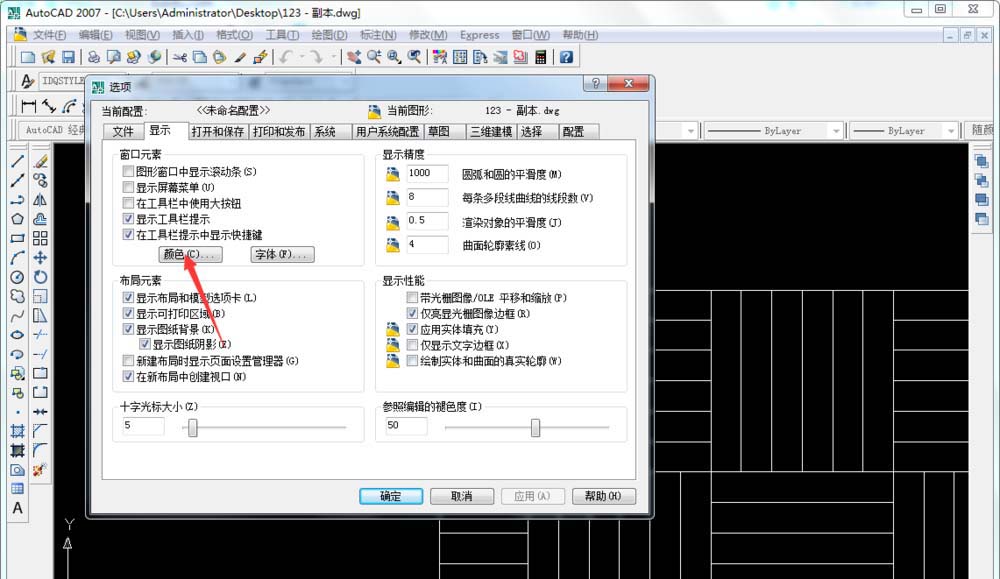The width and height of the screenshot is (1000, 579).
Task: Open the linetype ByLayer dropdown
Action: 836,131
